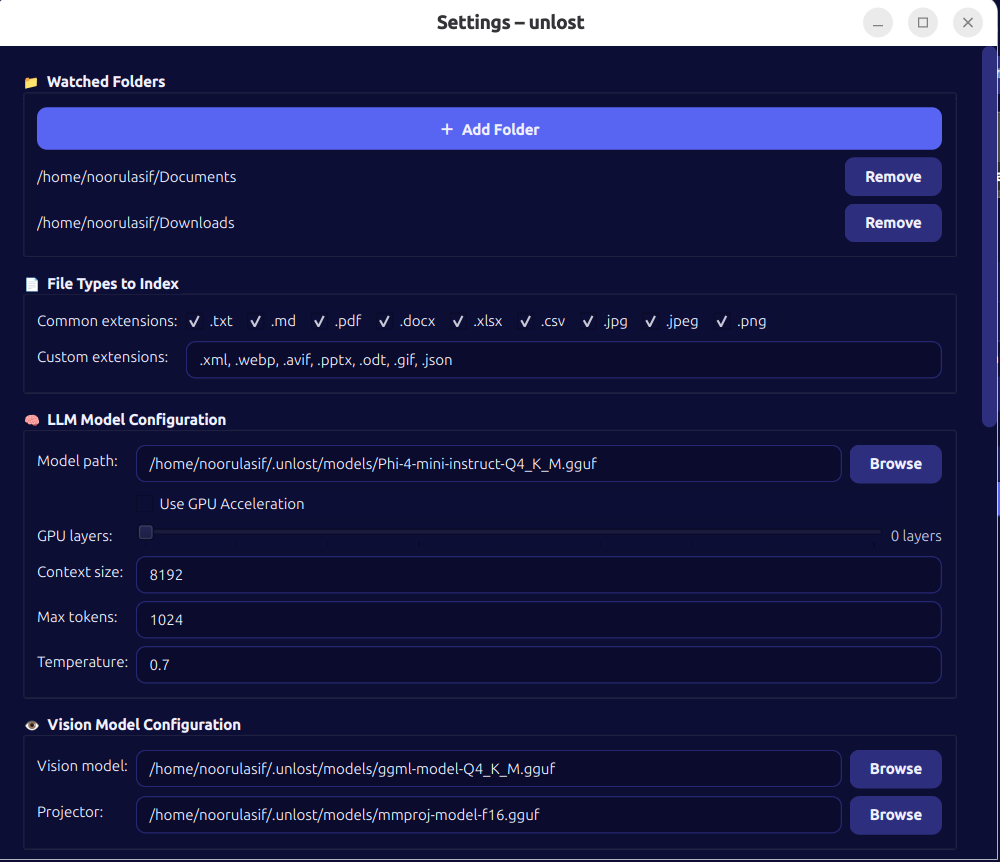
Task: Toggle the .jpeg extension checkbox
Action: [651, 321]
